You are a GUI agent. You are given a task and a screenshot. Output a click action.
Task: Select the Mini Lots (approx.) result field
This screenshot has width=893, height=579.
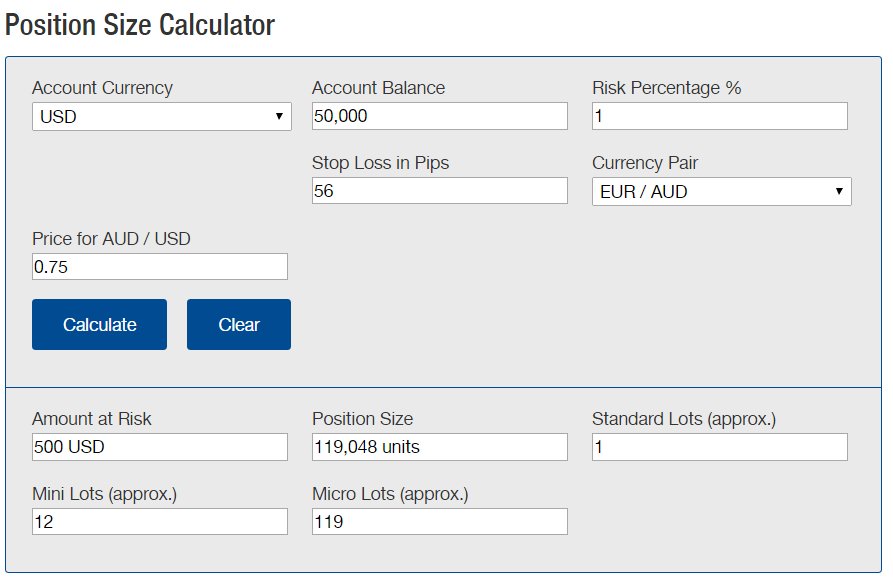tap(159, 521)
